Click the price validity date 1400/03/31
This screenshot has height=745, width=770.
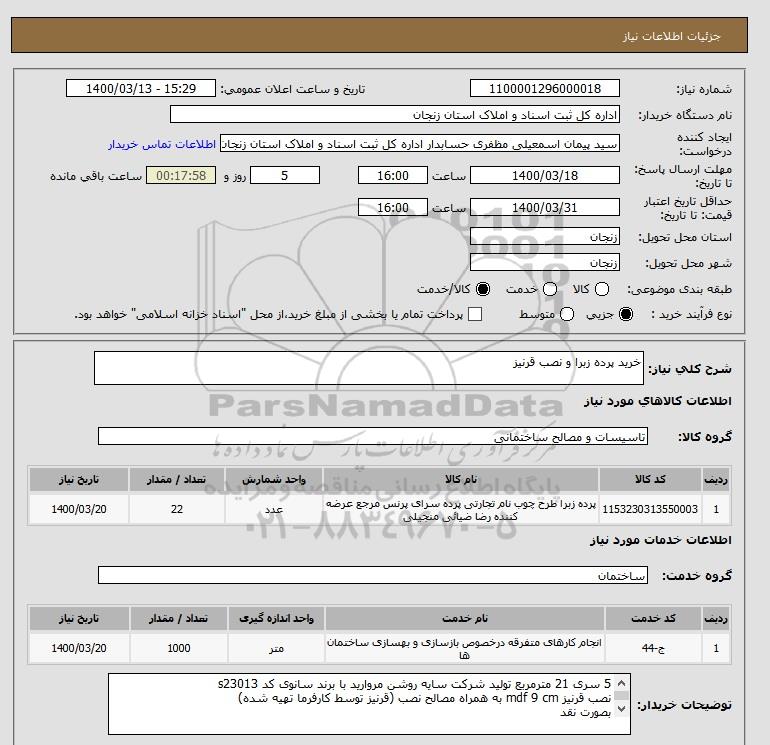(545, 207)
